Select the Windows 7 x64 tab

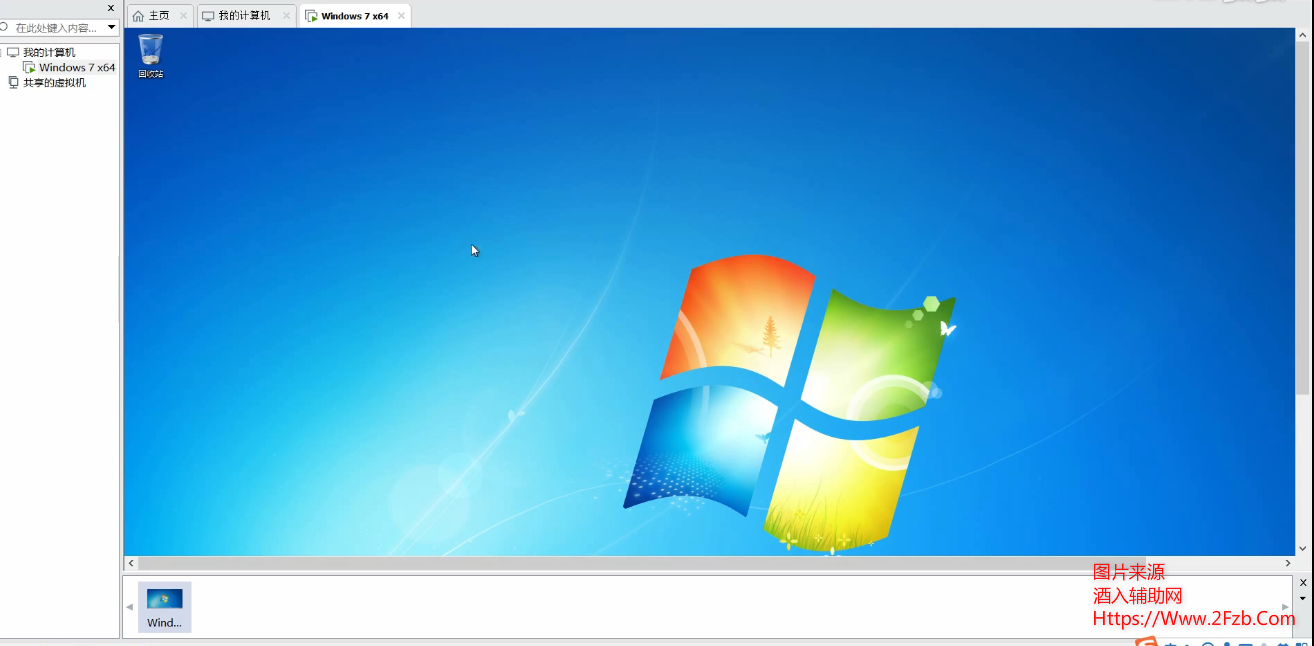point(354,16)
